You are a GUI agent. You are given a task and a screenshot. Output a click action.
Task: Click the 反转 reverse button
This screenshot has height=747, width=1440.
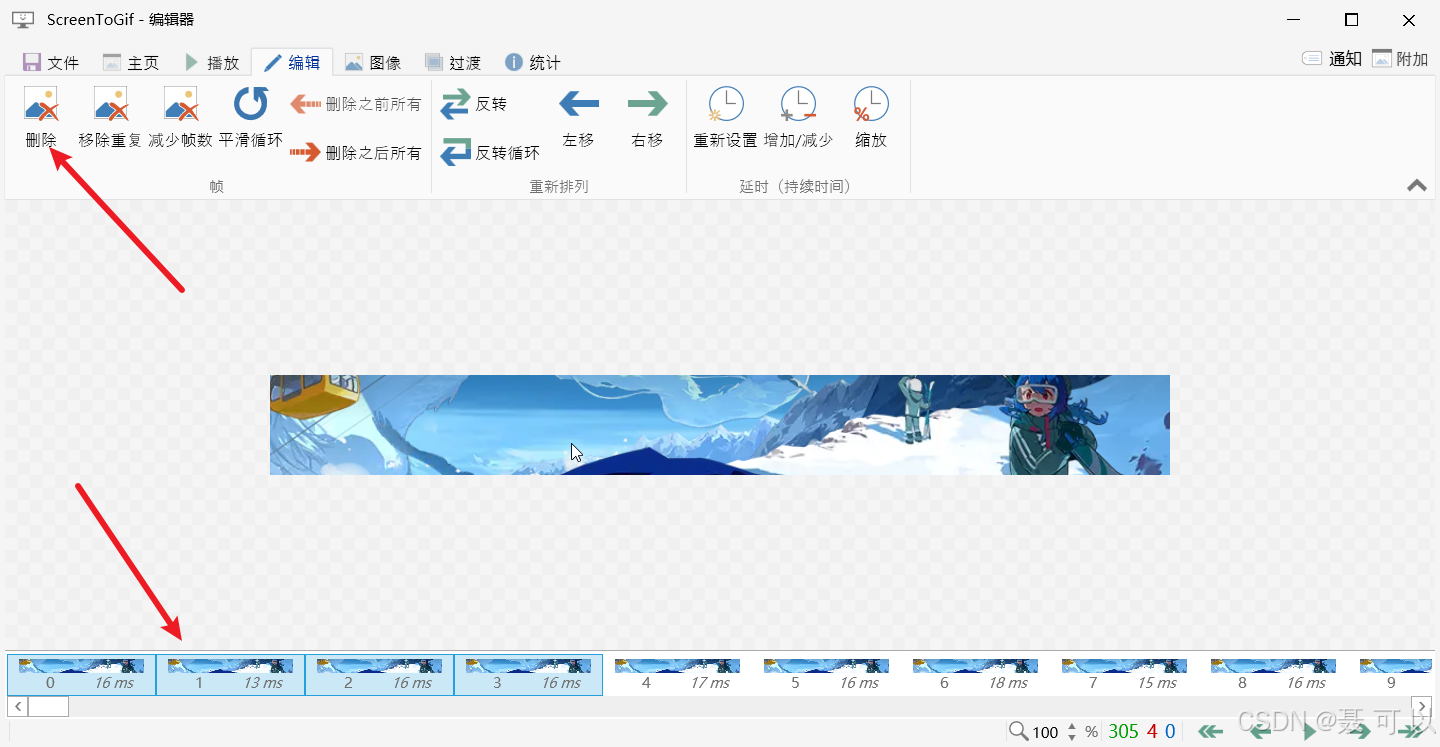click(x=474, y=104)
